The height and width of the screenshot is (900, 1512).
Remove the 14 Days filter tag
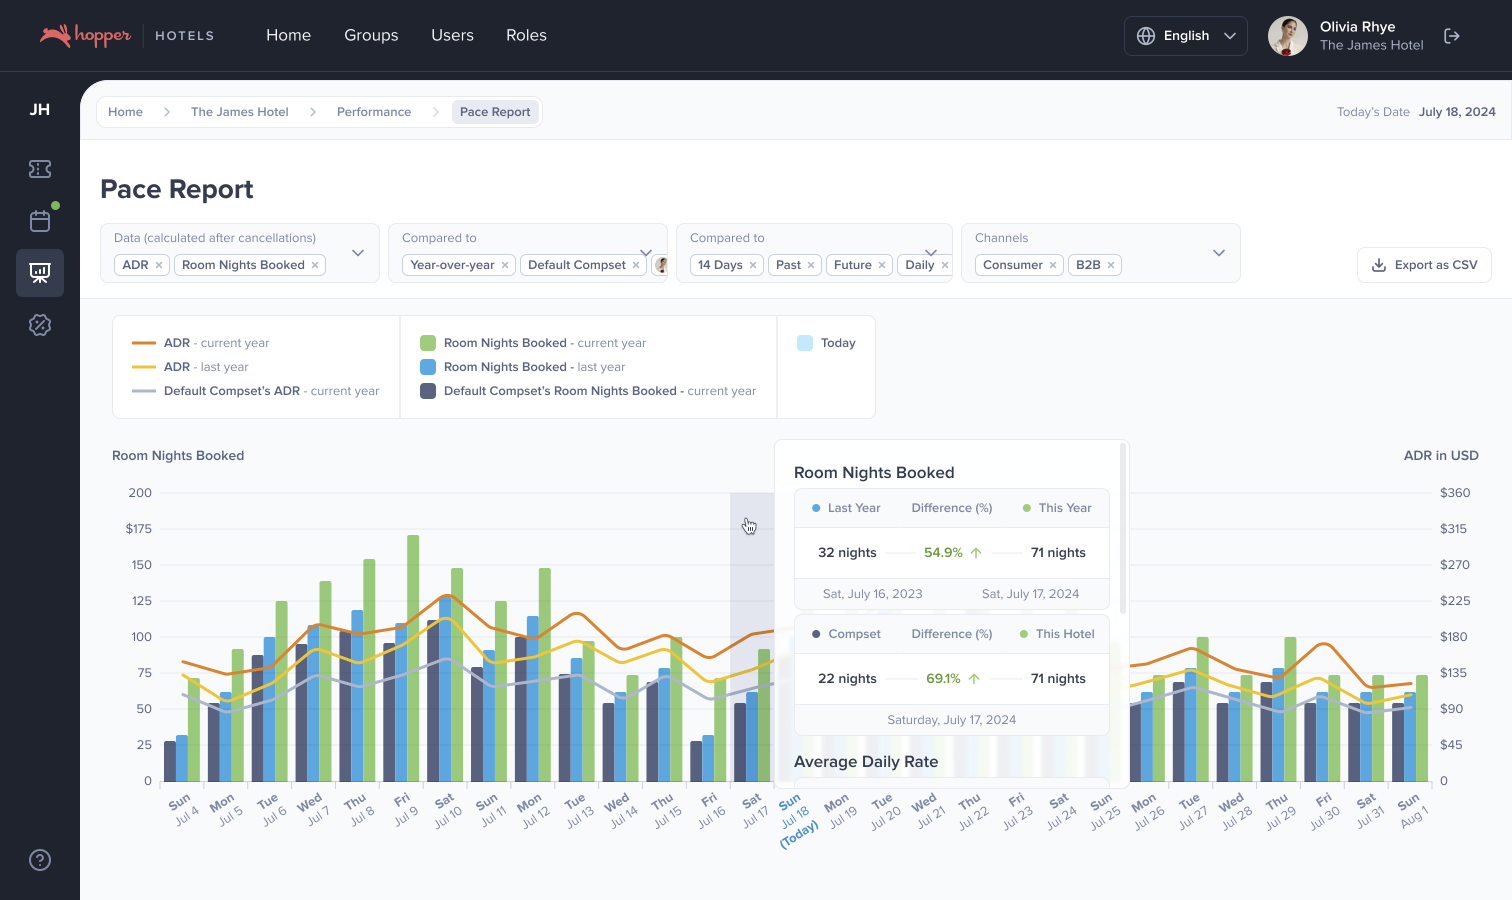(753, 265)
